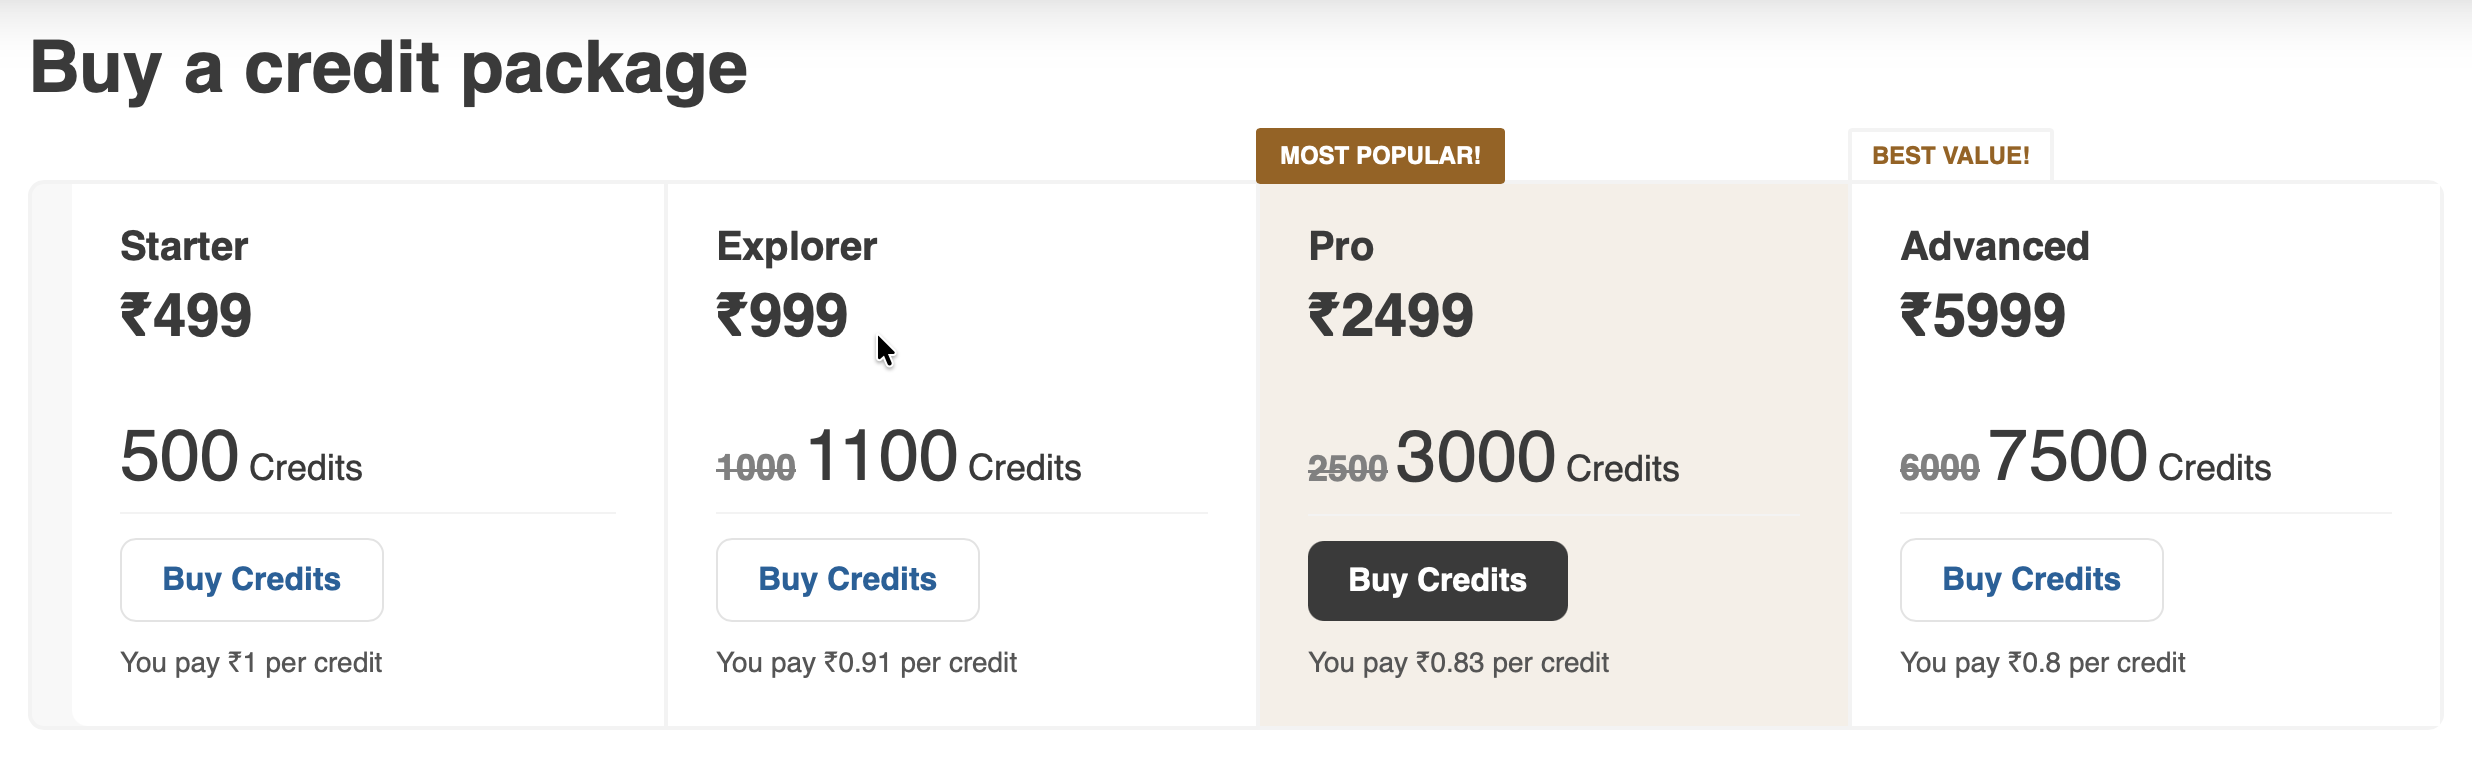The width and height of the screenshot is (2472, 760).
Task: Click the ₹2499 price
Action: click(1391, 316)
